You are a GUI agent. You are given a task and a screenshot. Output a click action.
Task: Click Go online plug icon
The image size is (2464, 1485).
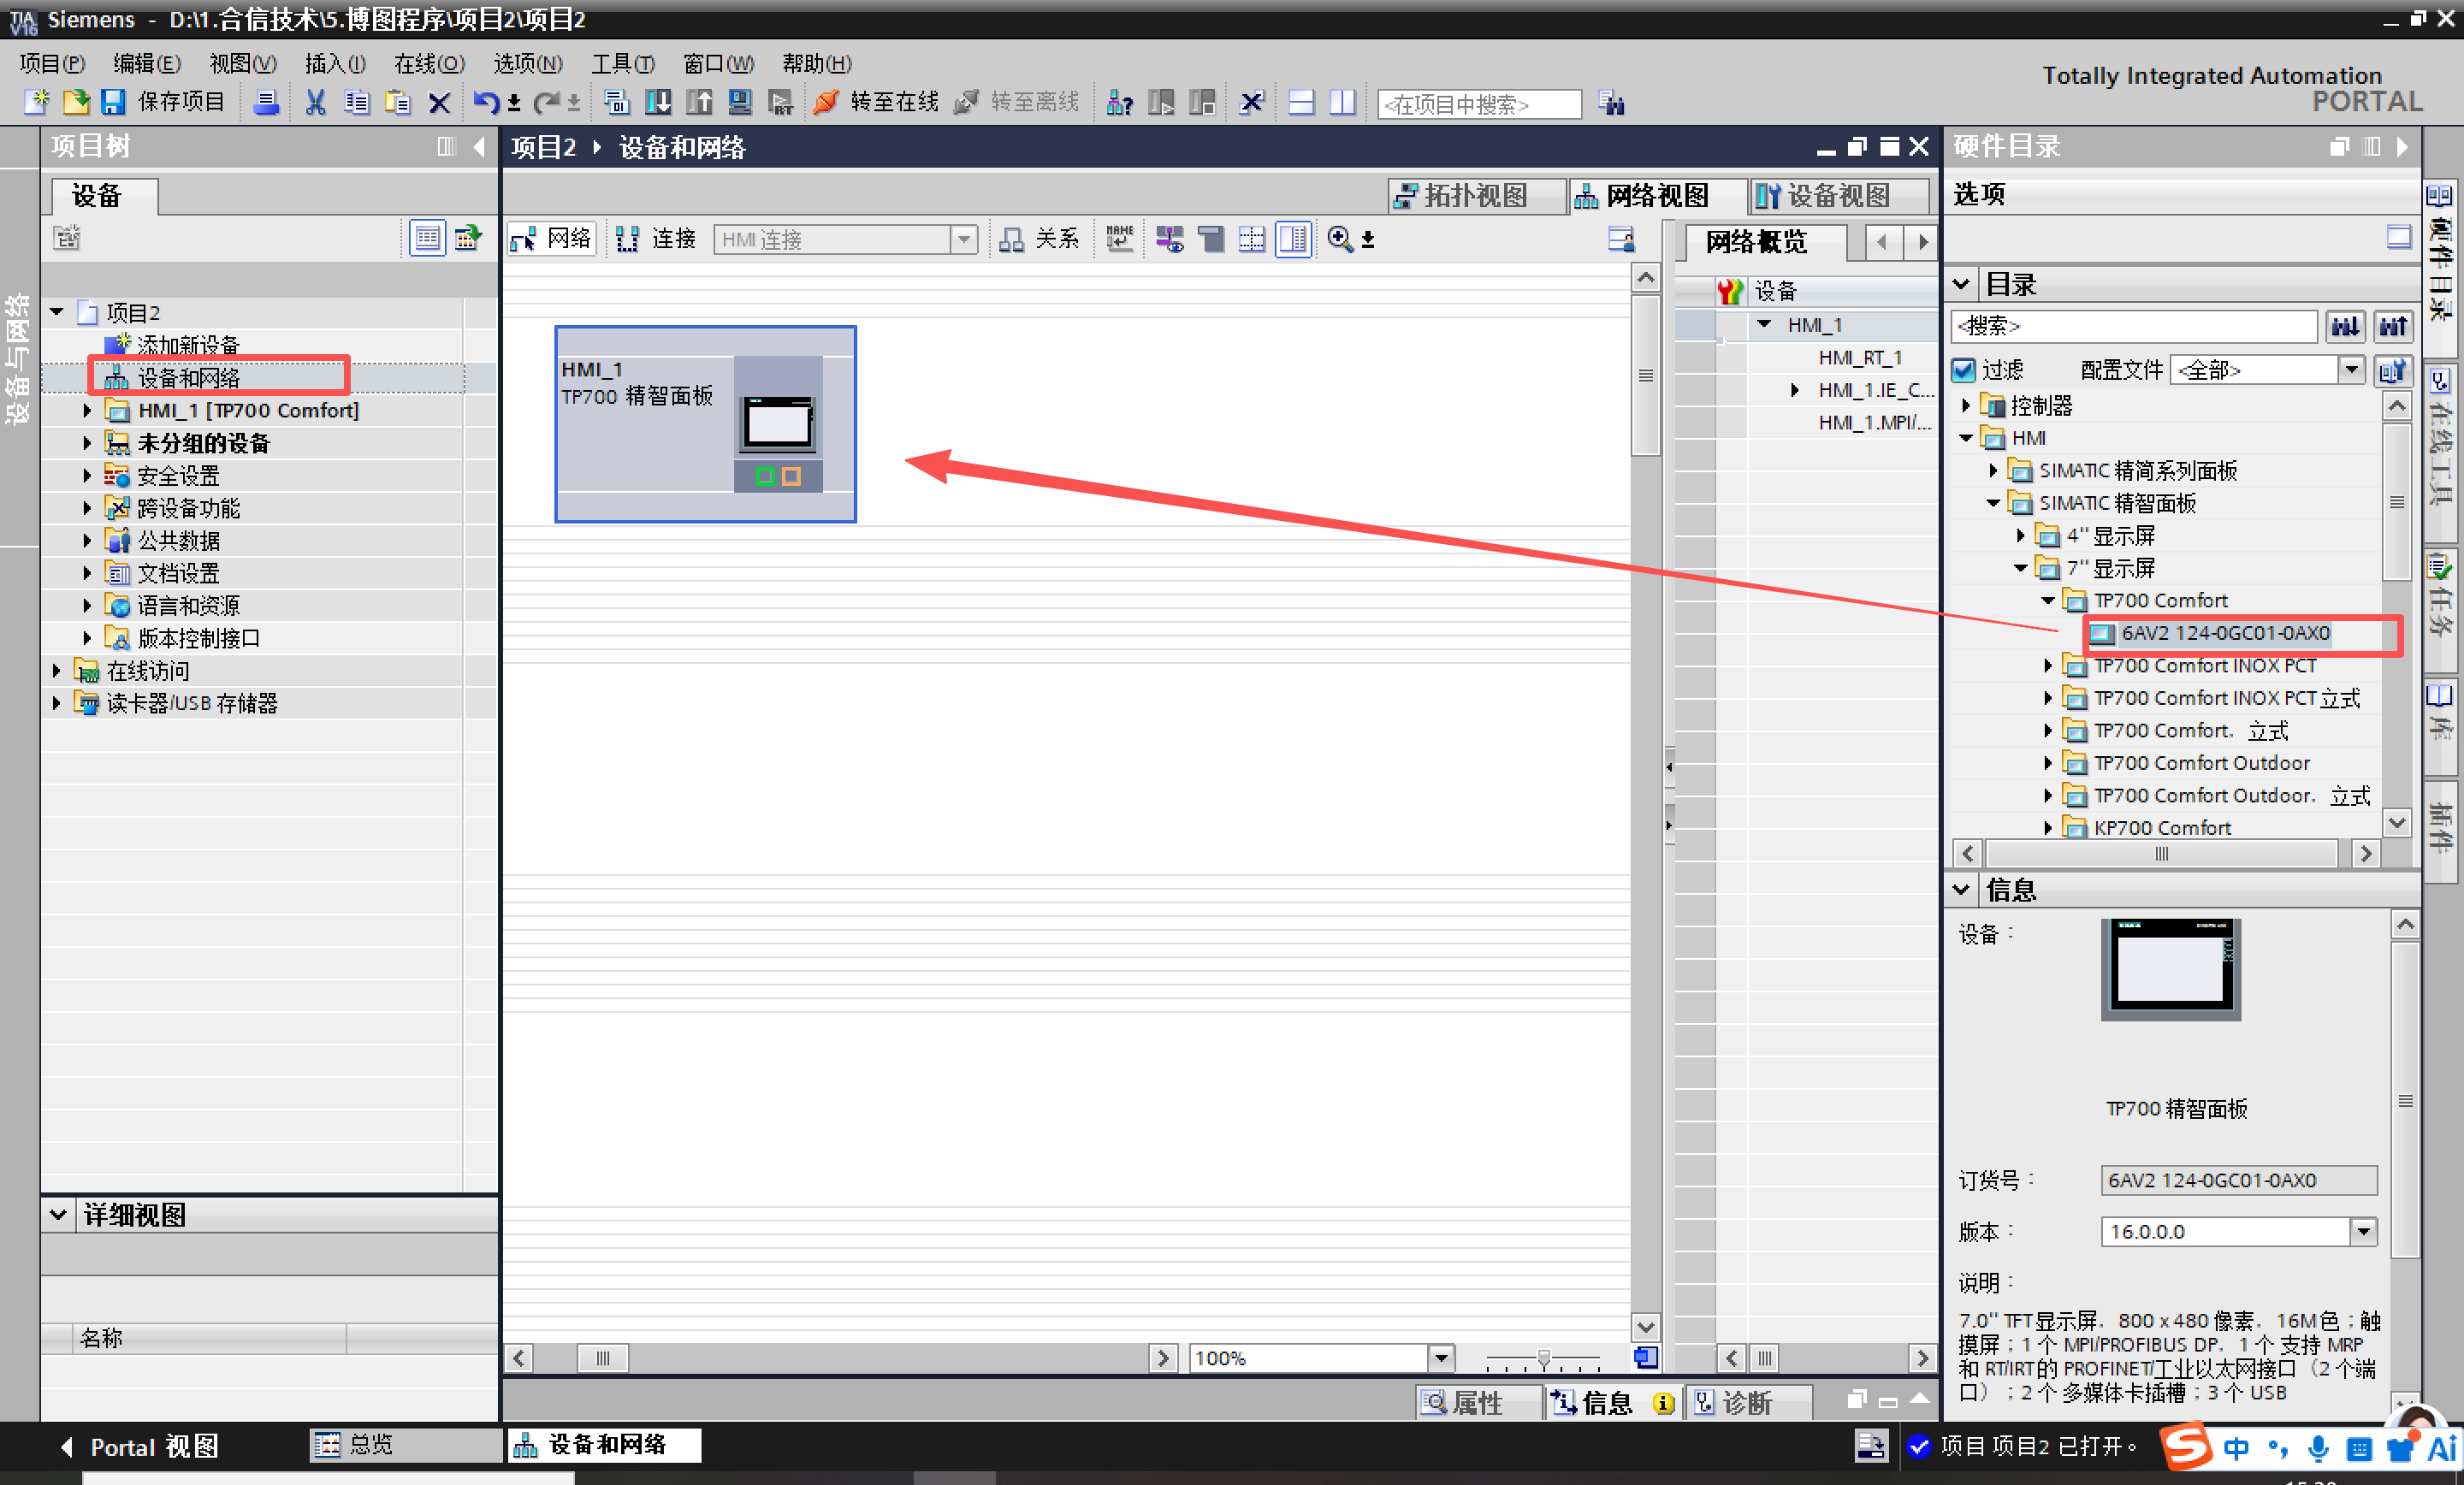click(x=826, y=102)
